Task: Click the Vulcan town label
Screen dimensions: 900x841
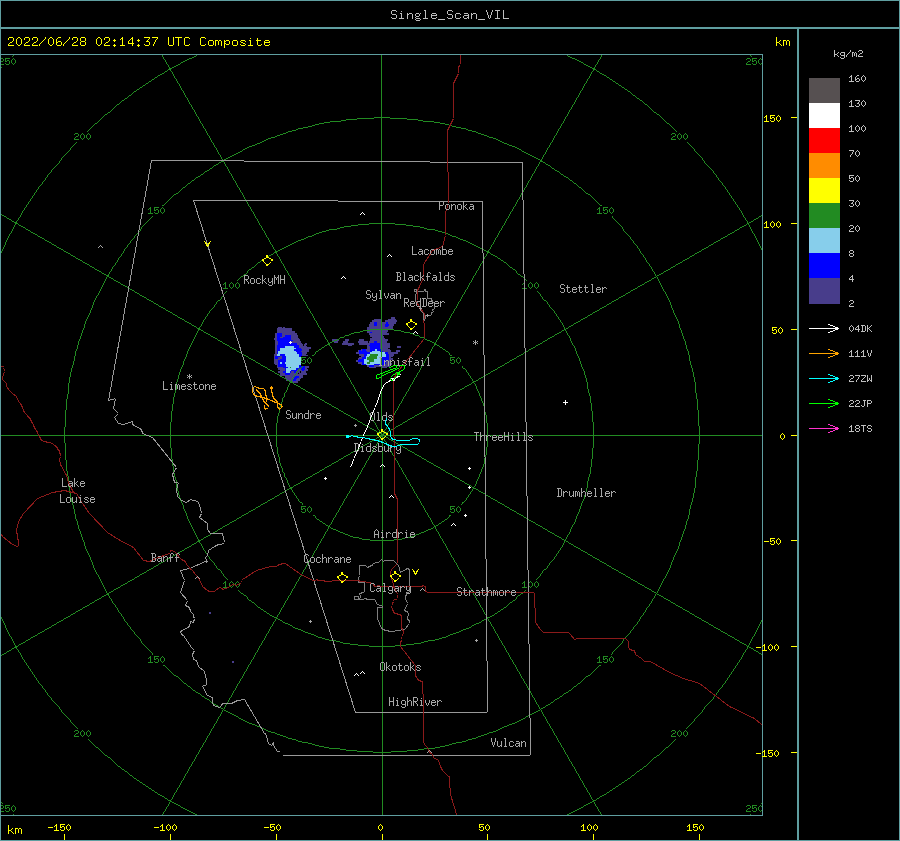Action: (508, 743)
